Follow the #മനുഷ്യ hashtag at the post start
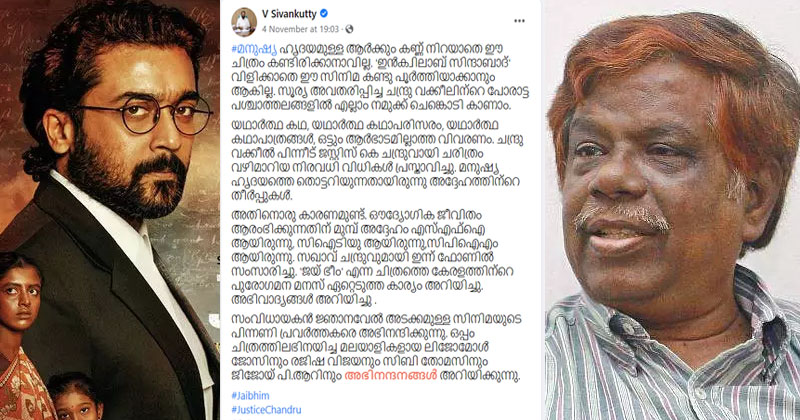 tap(254, 50)
